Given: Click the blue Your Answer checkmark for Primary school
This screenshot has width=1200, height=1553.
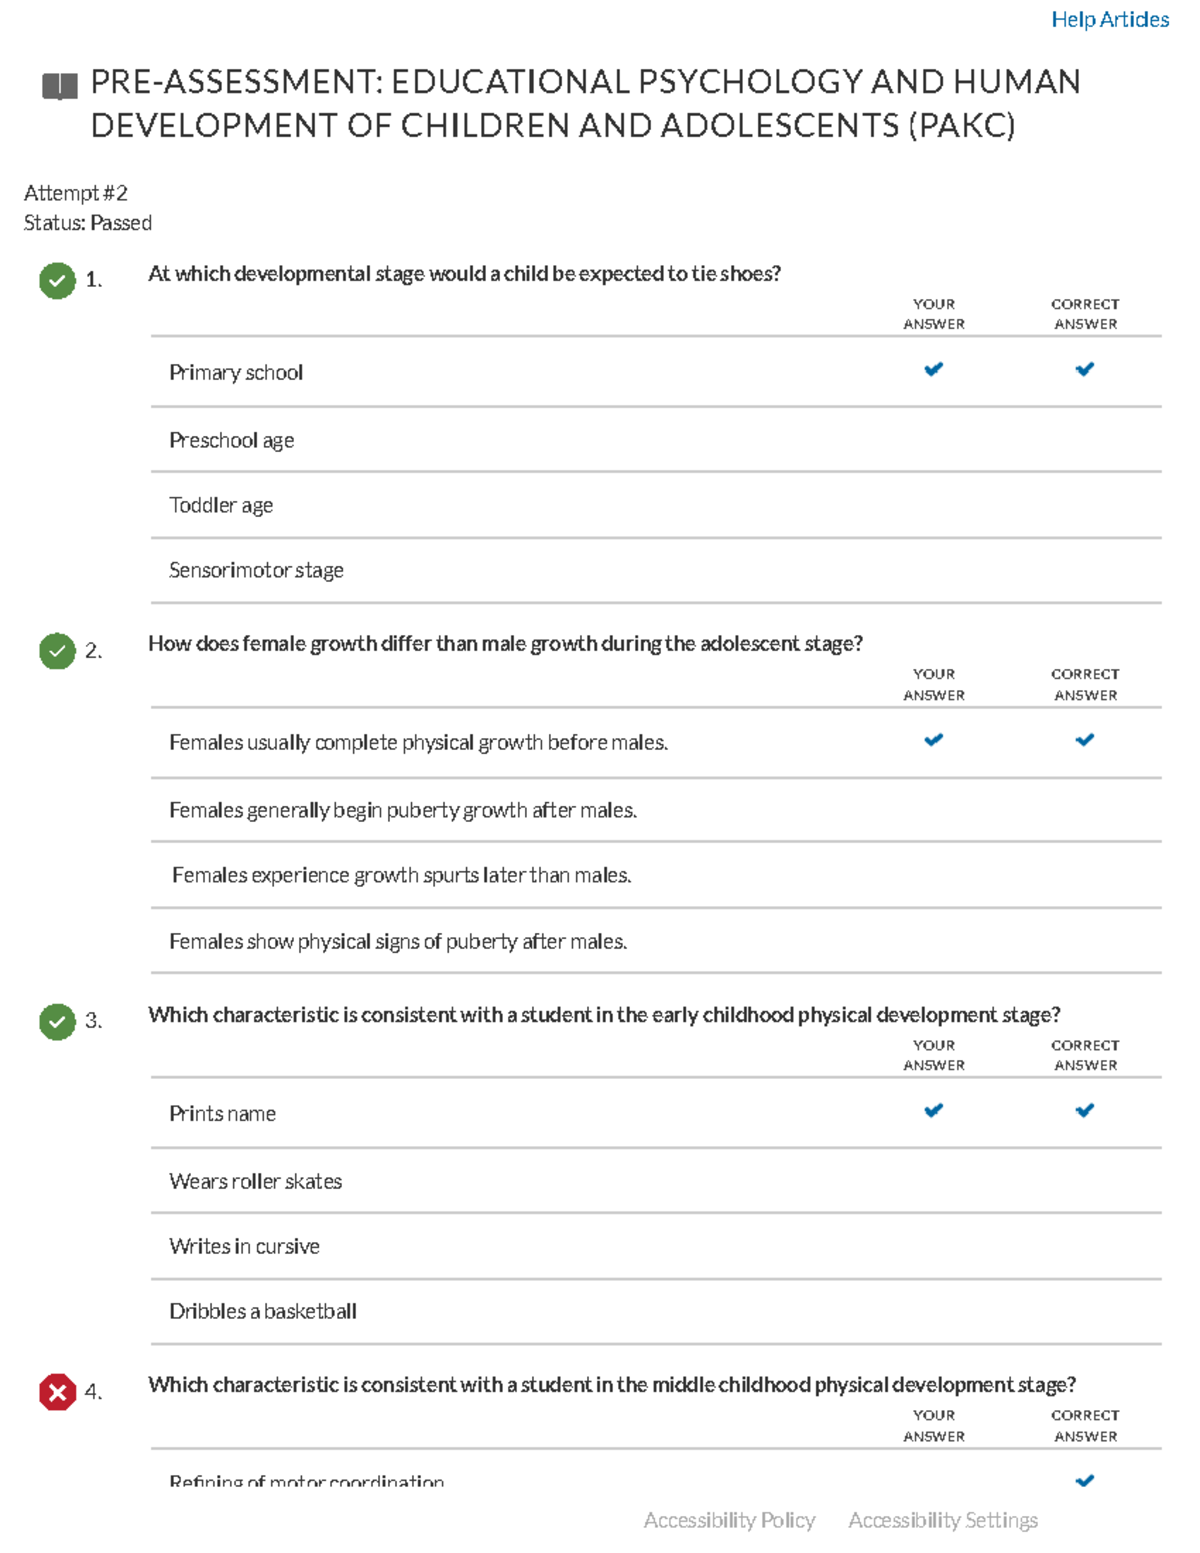Looking at the screenshot, I should click(x=933, y=370).
